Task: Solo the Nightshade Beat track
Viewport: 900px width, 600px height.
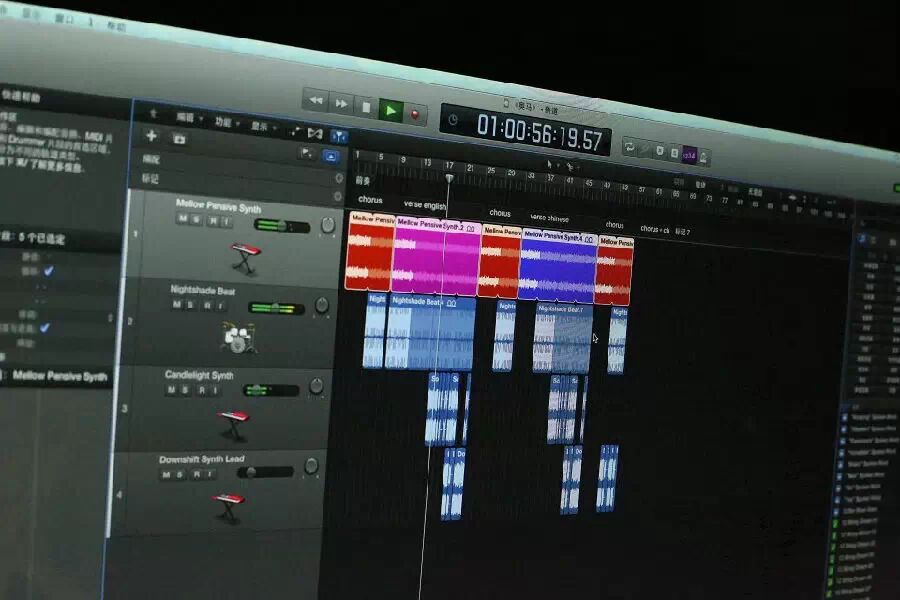Action: [191, 305]
